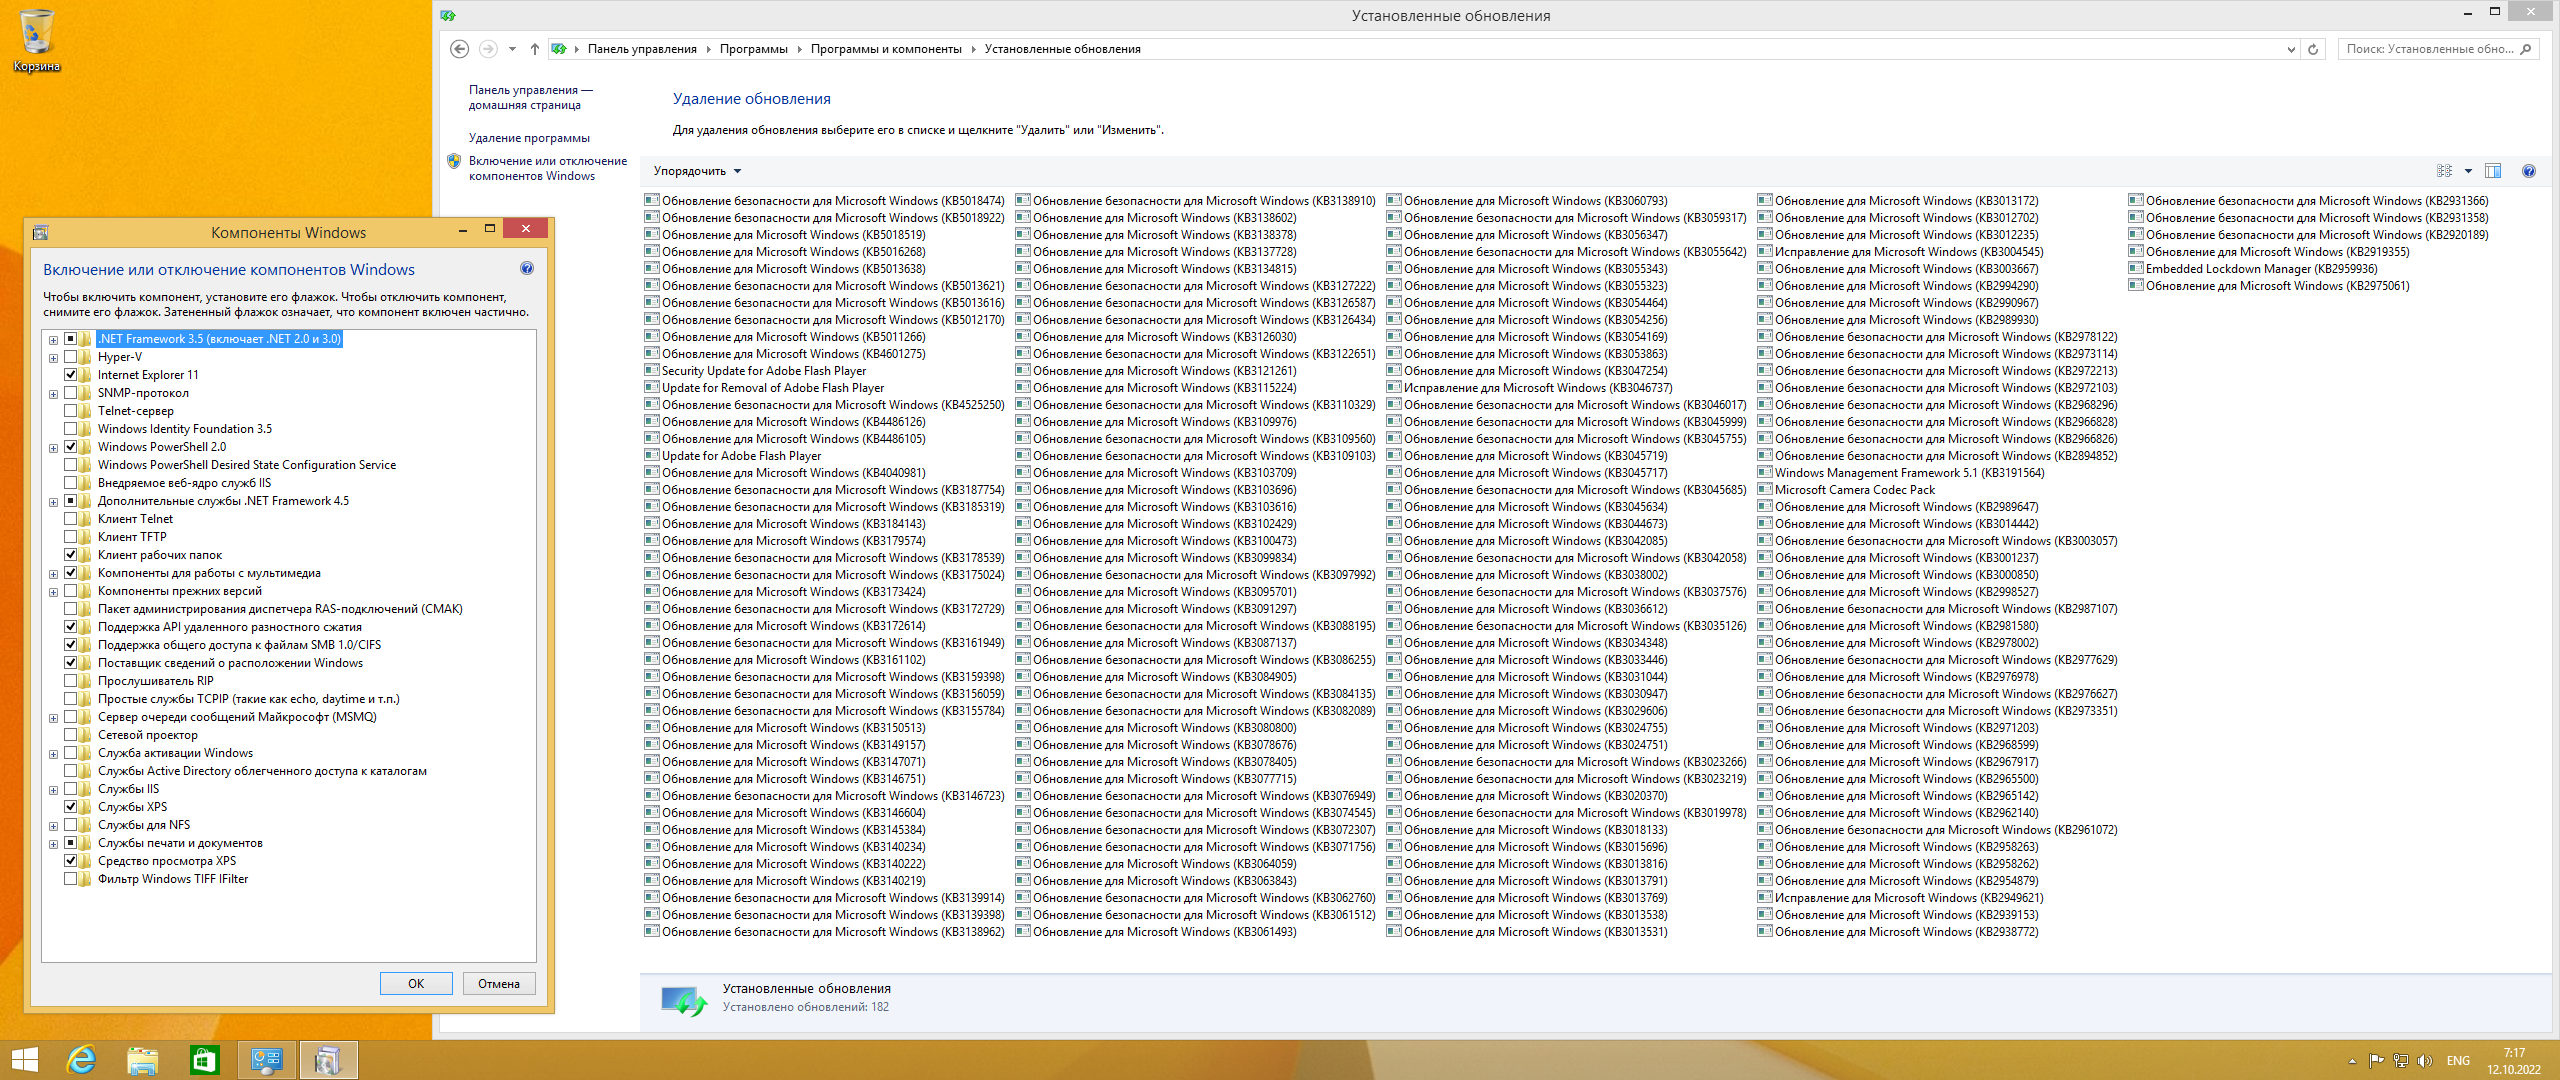This screenshot has height=1080, width=2560.
Task: Open the Удаление программы link
Action: pyautogui.click(x=529, y=138)
